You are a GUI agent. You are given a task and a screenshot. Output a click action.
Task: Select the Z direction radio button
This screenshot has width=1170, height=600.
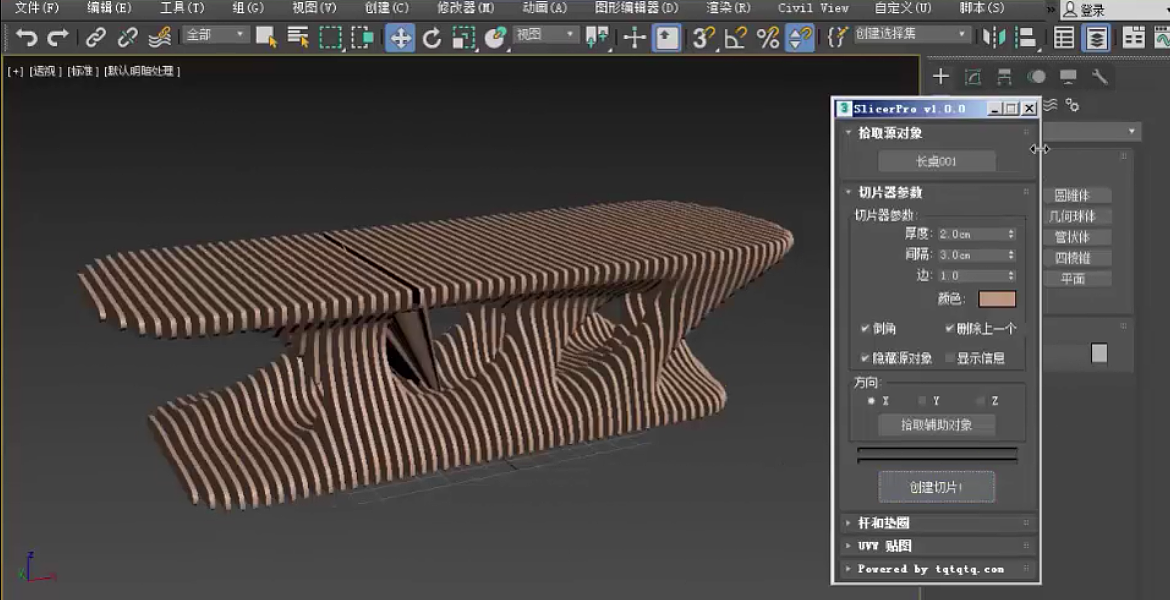coord(980,399)
